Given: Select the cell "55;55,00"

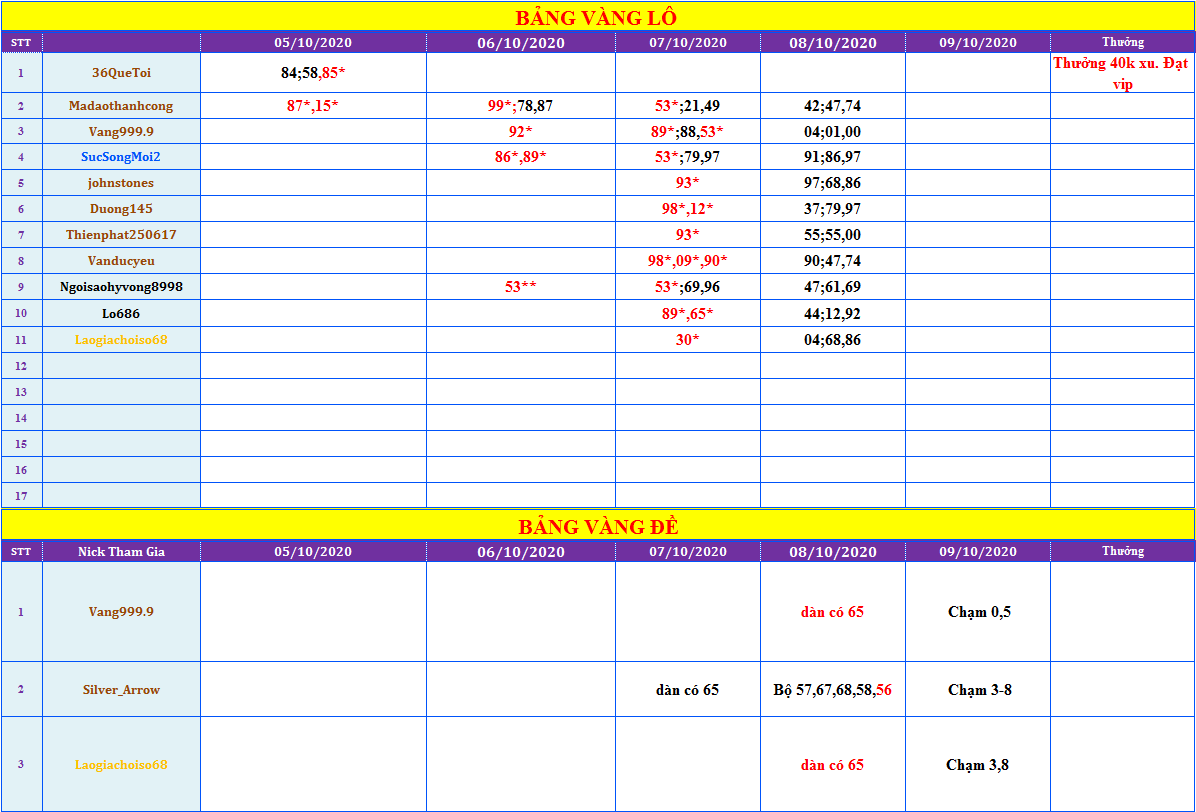Looking at the screenshot, I should point(833,235).
